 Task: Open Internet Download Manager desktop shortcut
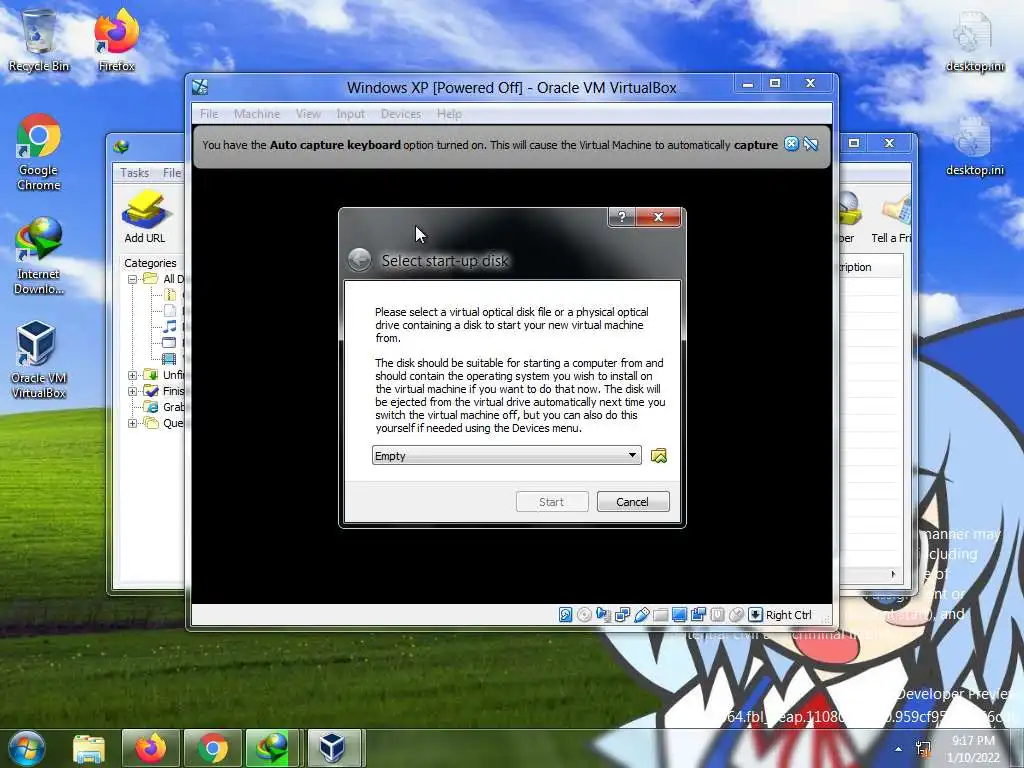tap(39, 256)
